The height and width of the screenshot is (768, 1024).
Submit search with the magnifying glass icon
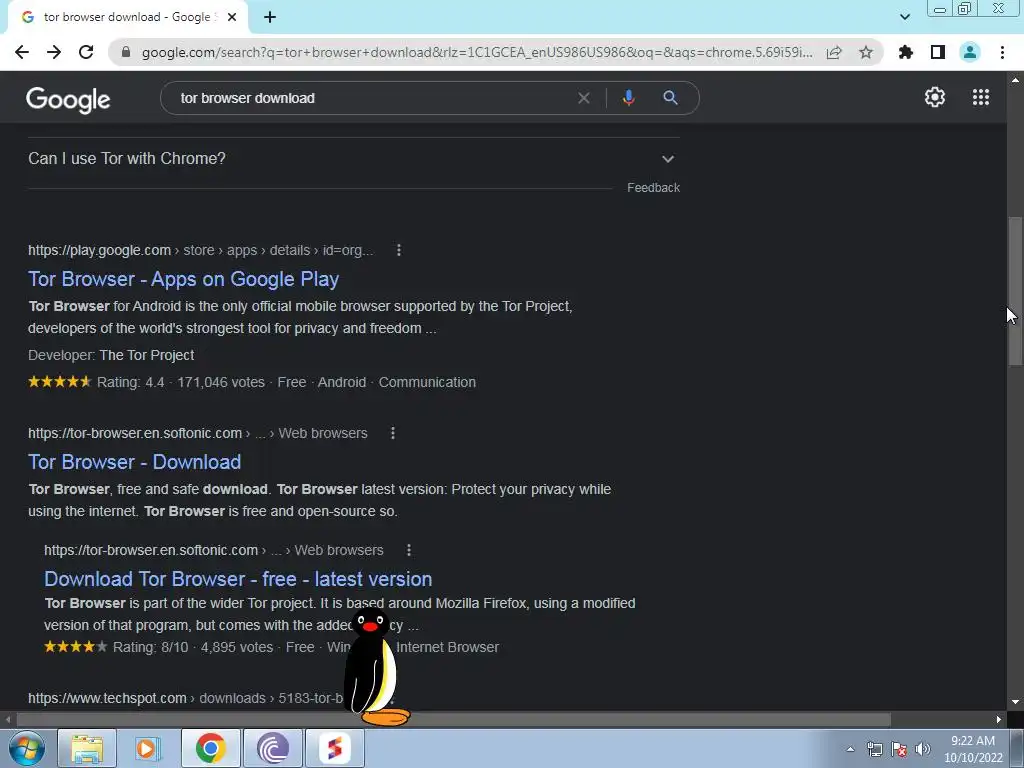(670, 98)
